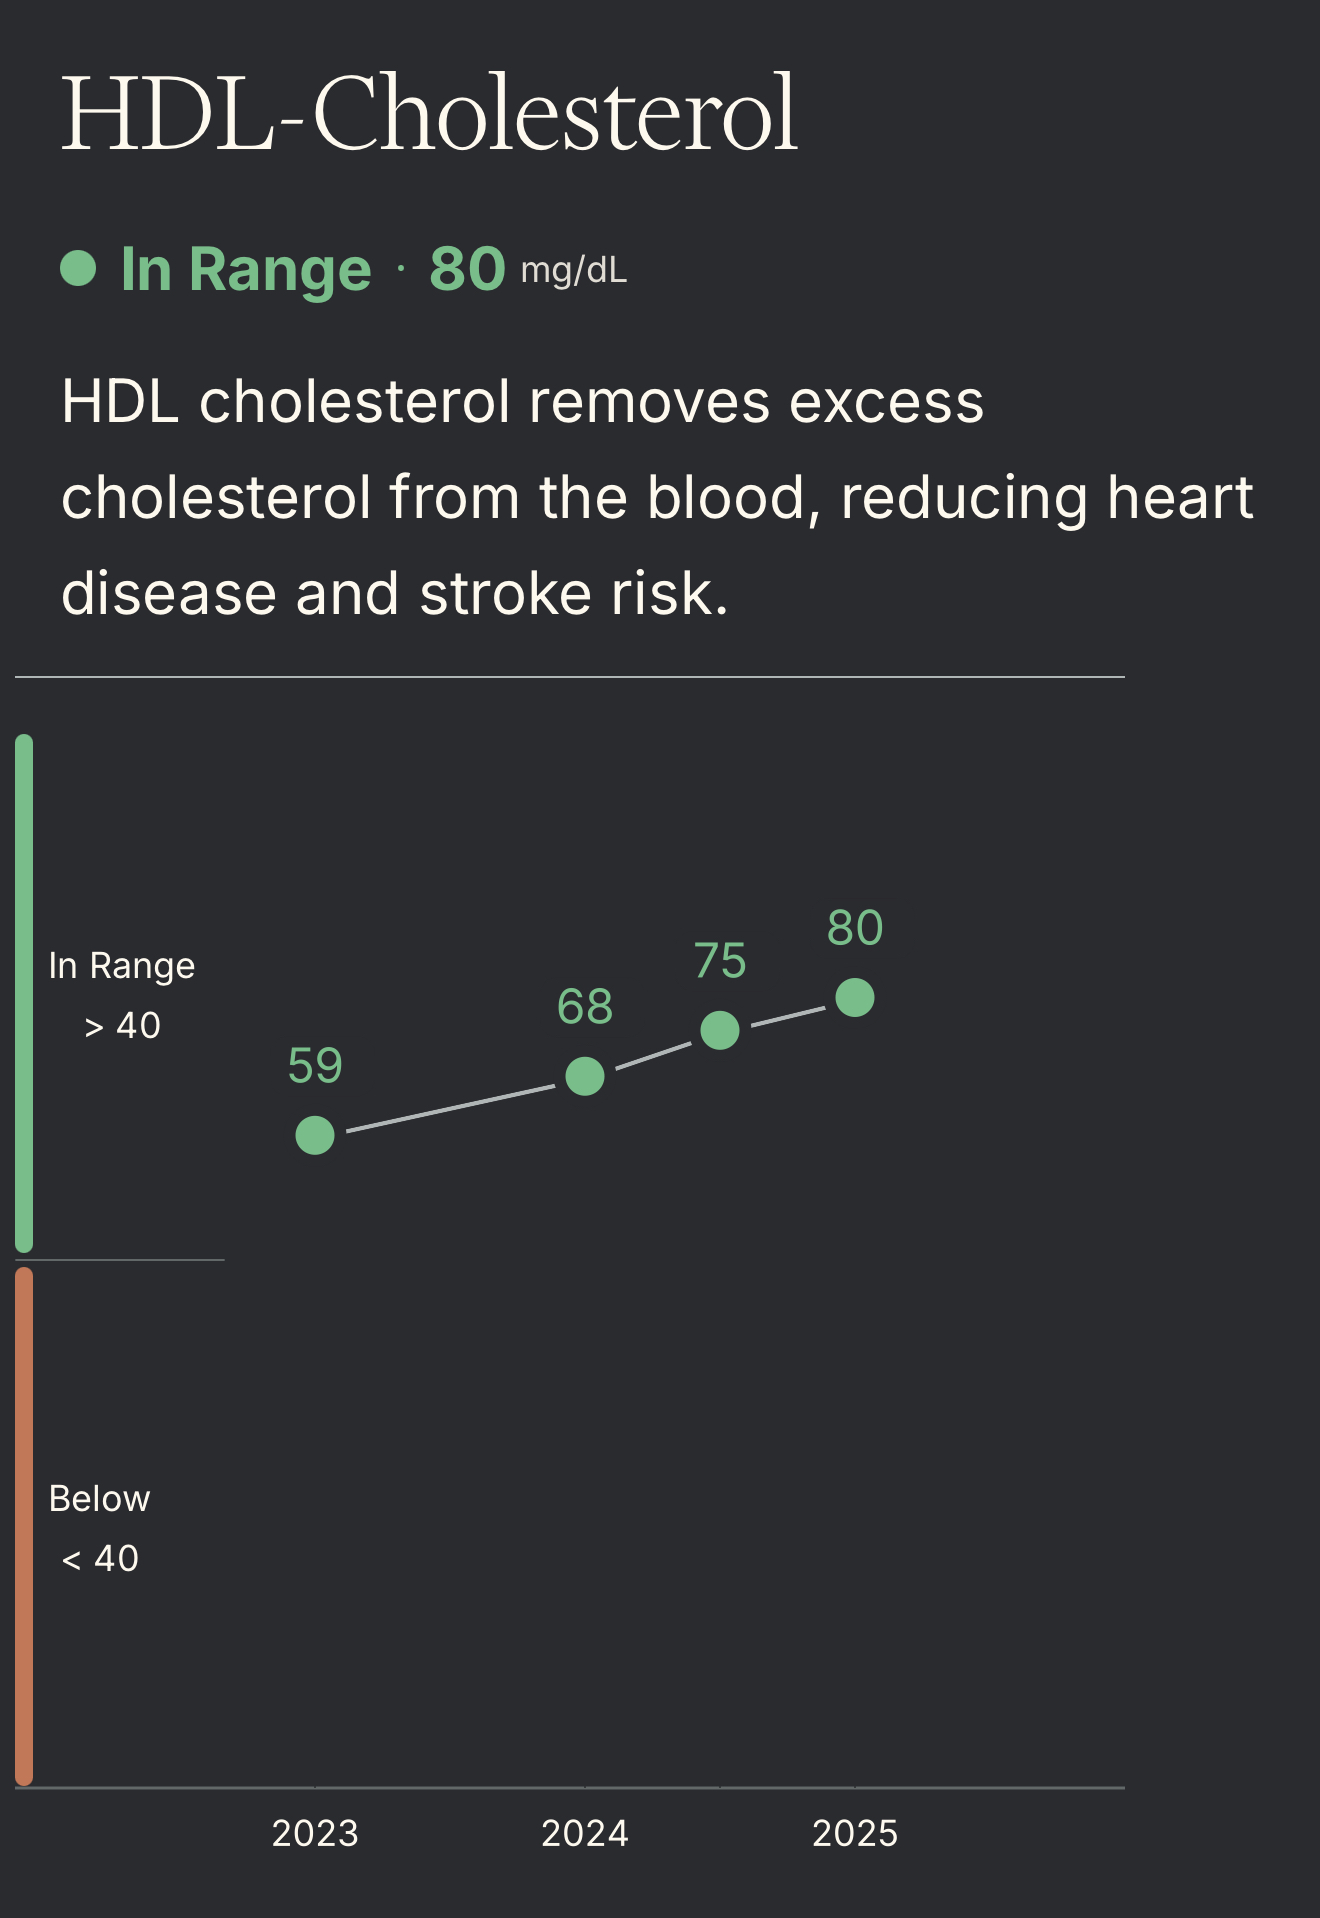This screenshot has height=1918, width=1320.
Task: Click the green In Range status dot
Action: coord(78,268)
